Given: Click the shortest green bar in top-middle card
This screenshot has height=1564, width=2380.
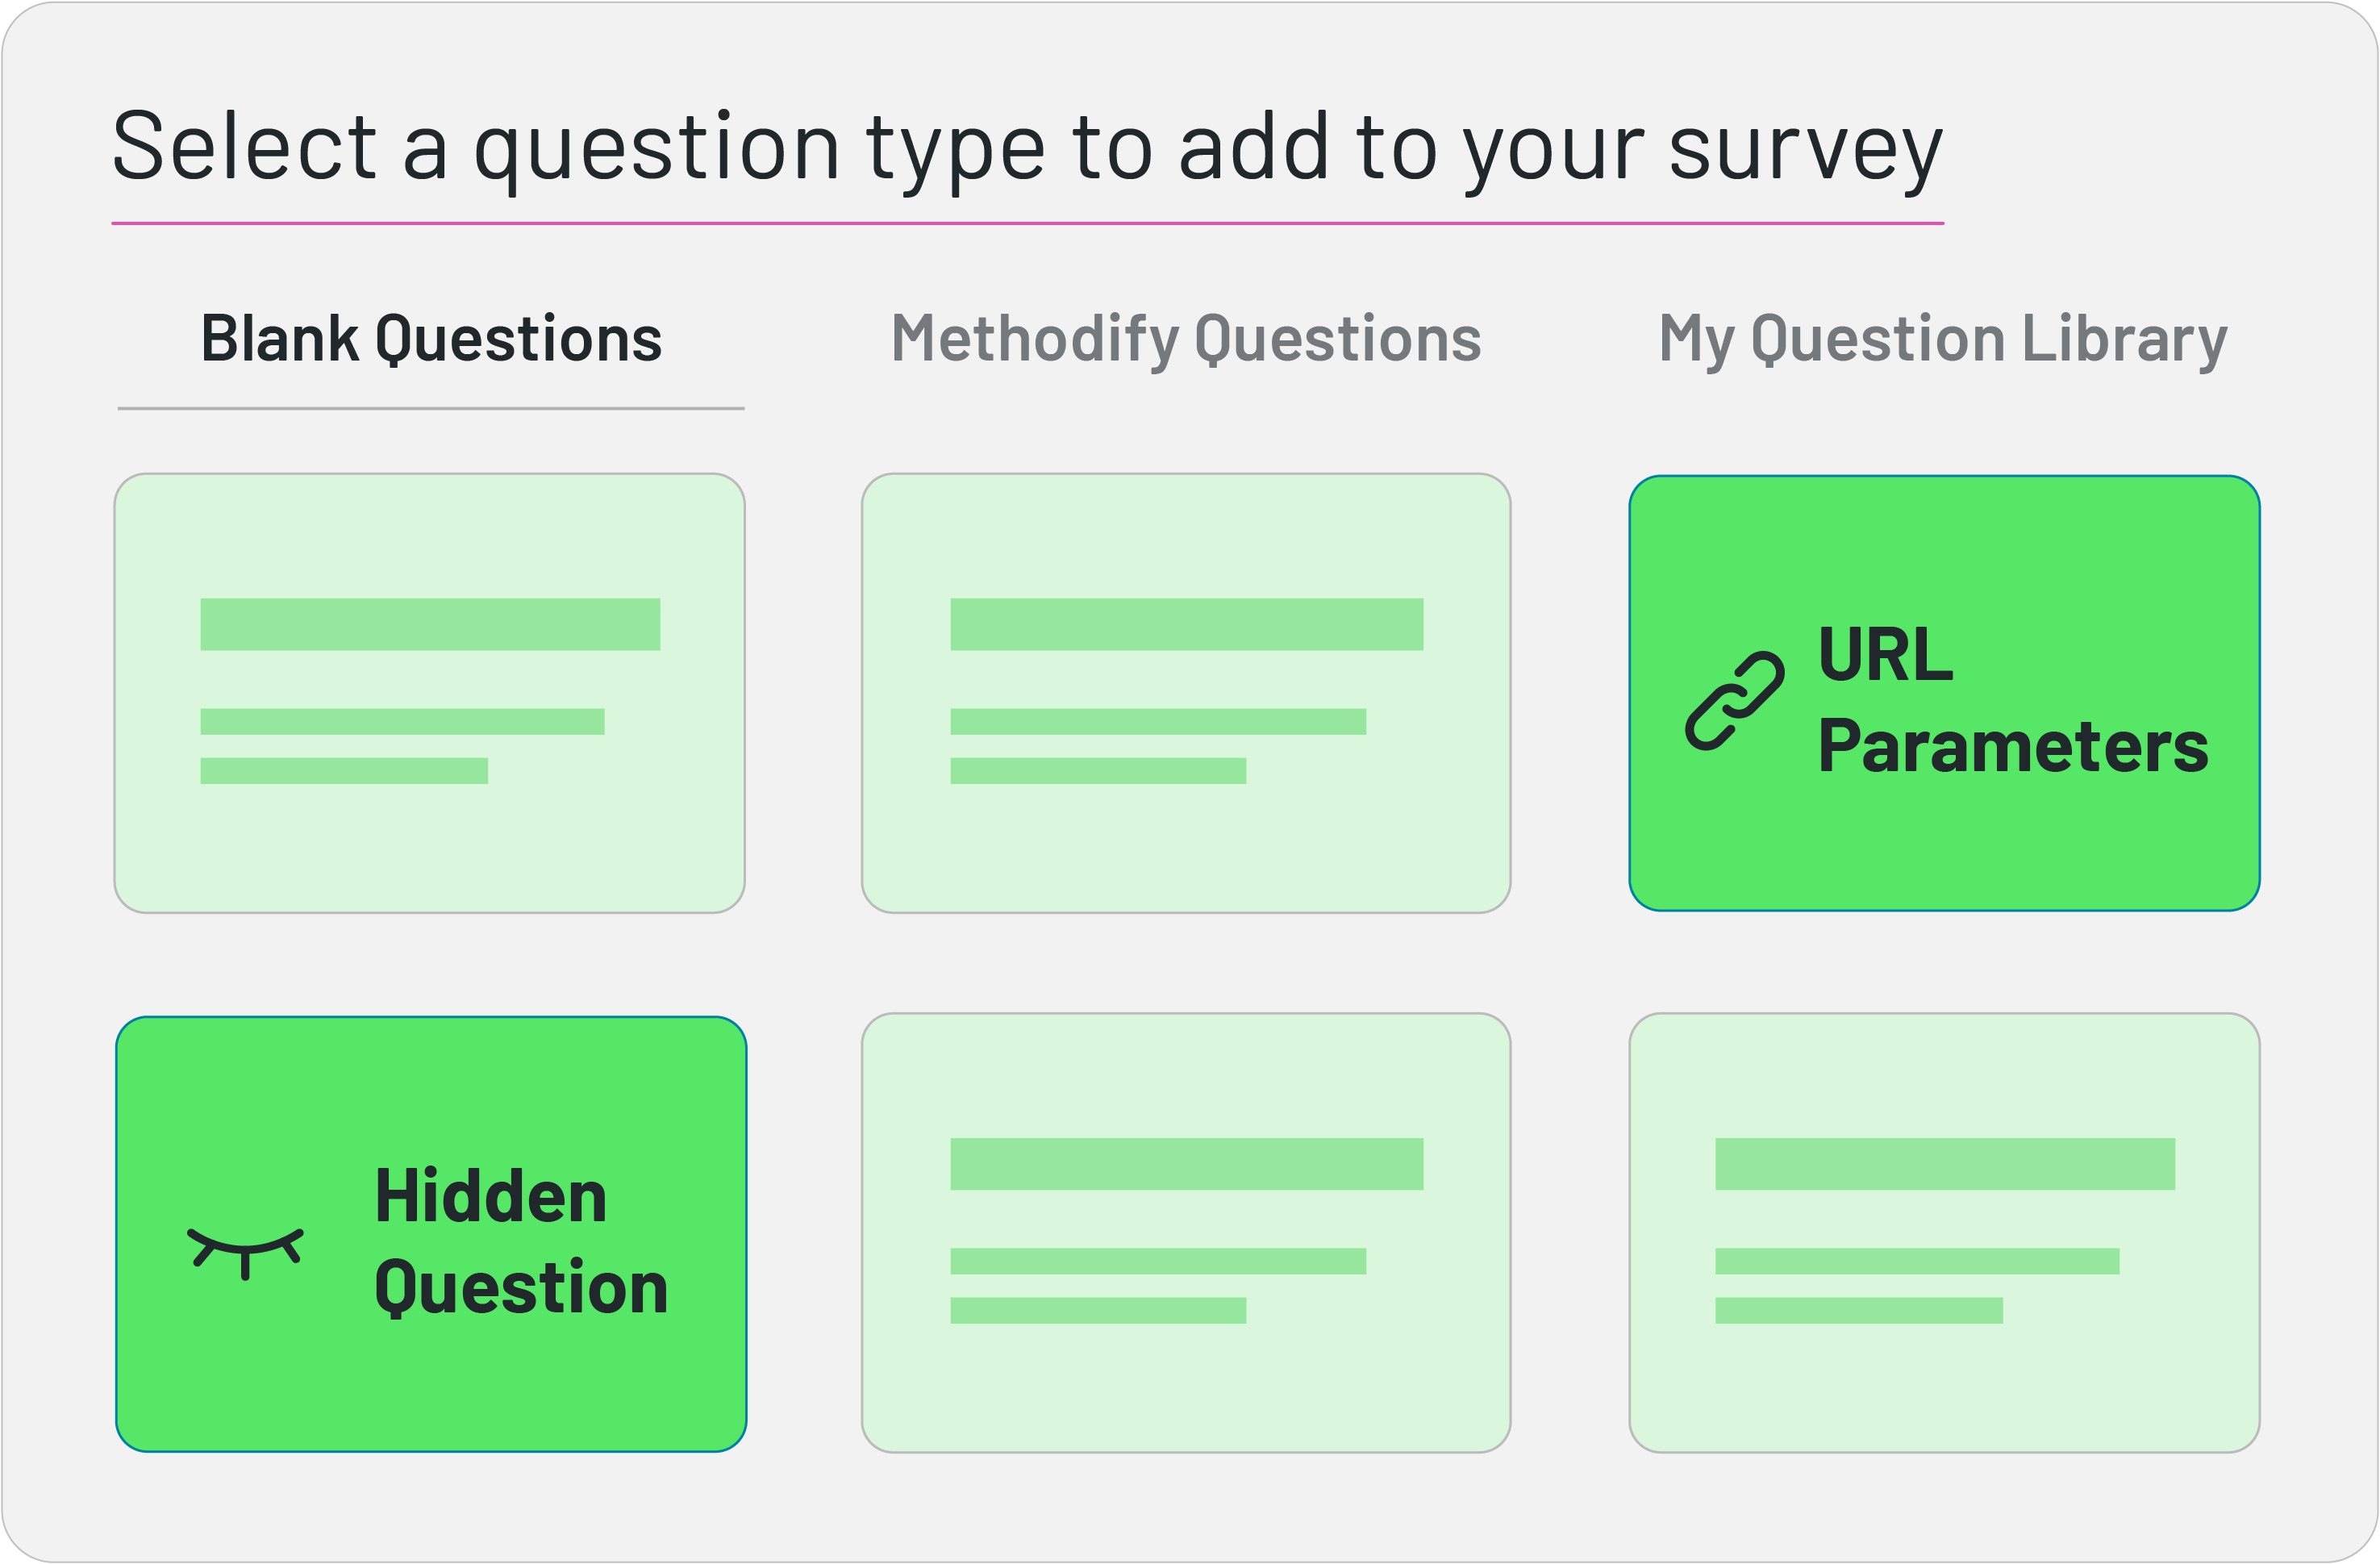Looking at the screenshot, I should pyautogui.click(x=1097, y=770).
